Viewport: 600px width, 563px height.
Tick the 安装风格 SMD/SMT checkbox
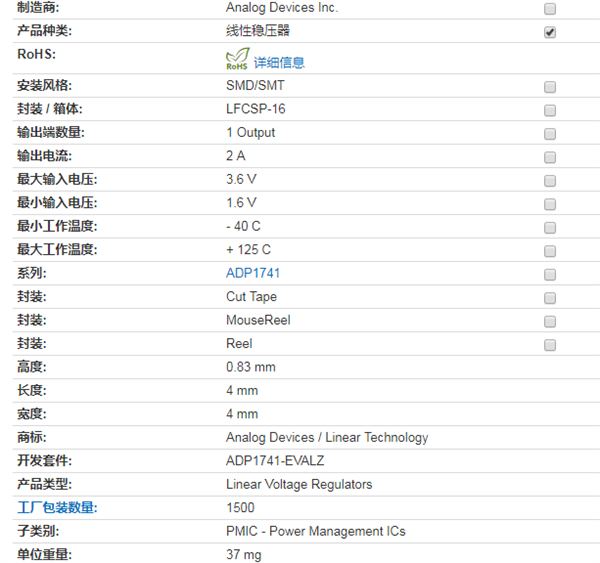pos(550,87)
